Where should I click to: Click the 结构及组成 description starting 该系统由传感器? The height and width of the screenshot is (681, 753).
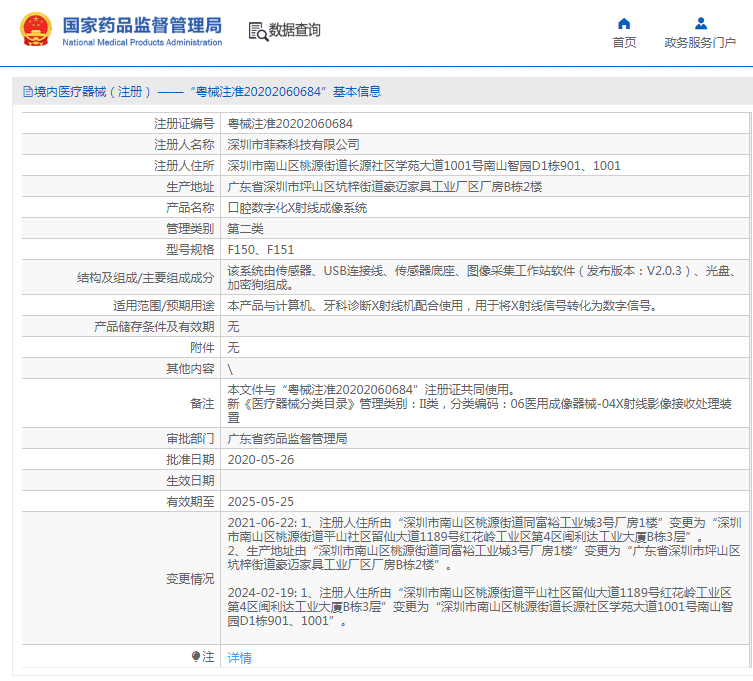coord(482,278)
